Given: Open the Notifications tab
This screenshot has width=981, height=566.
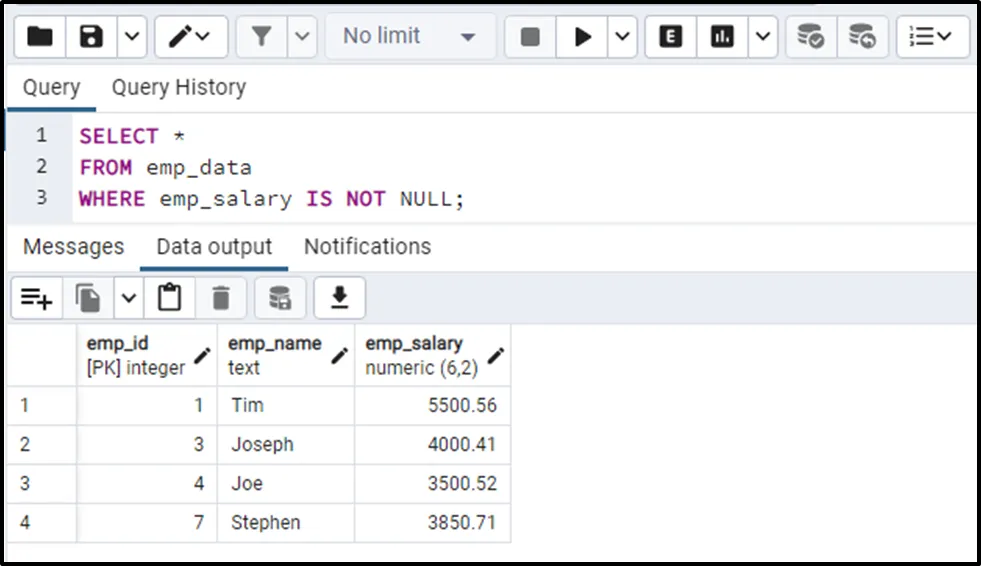Looking at the screenshot, I should pos(367,247).
